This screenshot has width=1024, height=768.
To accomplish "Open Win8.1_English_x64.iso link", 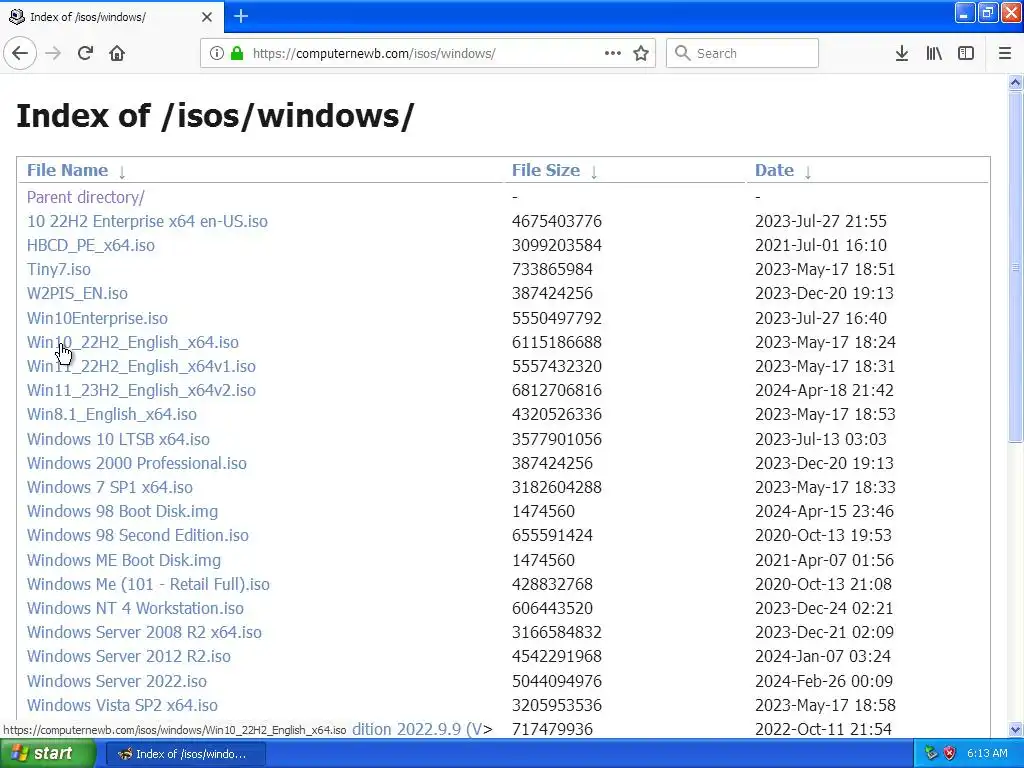I will point(112,415).
